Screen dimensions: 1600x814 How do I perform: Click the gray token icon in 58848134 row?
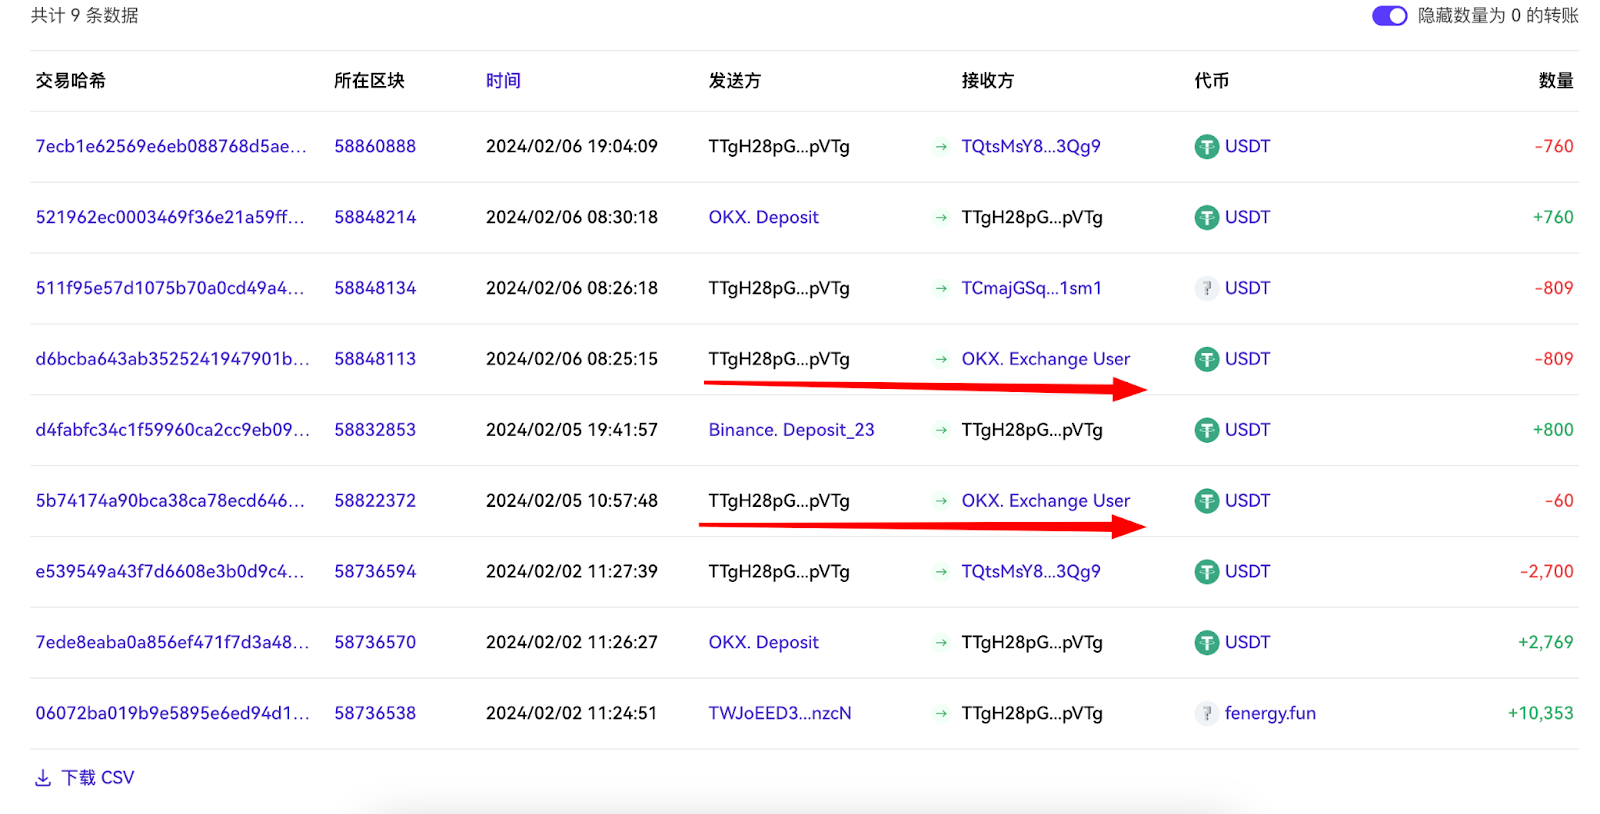[1206, 289]
